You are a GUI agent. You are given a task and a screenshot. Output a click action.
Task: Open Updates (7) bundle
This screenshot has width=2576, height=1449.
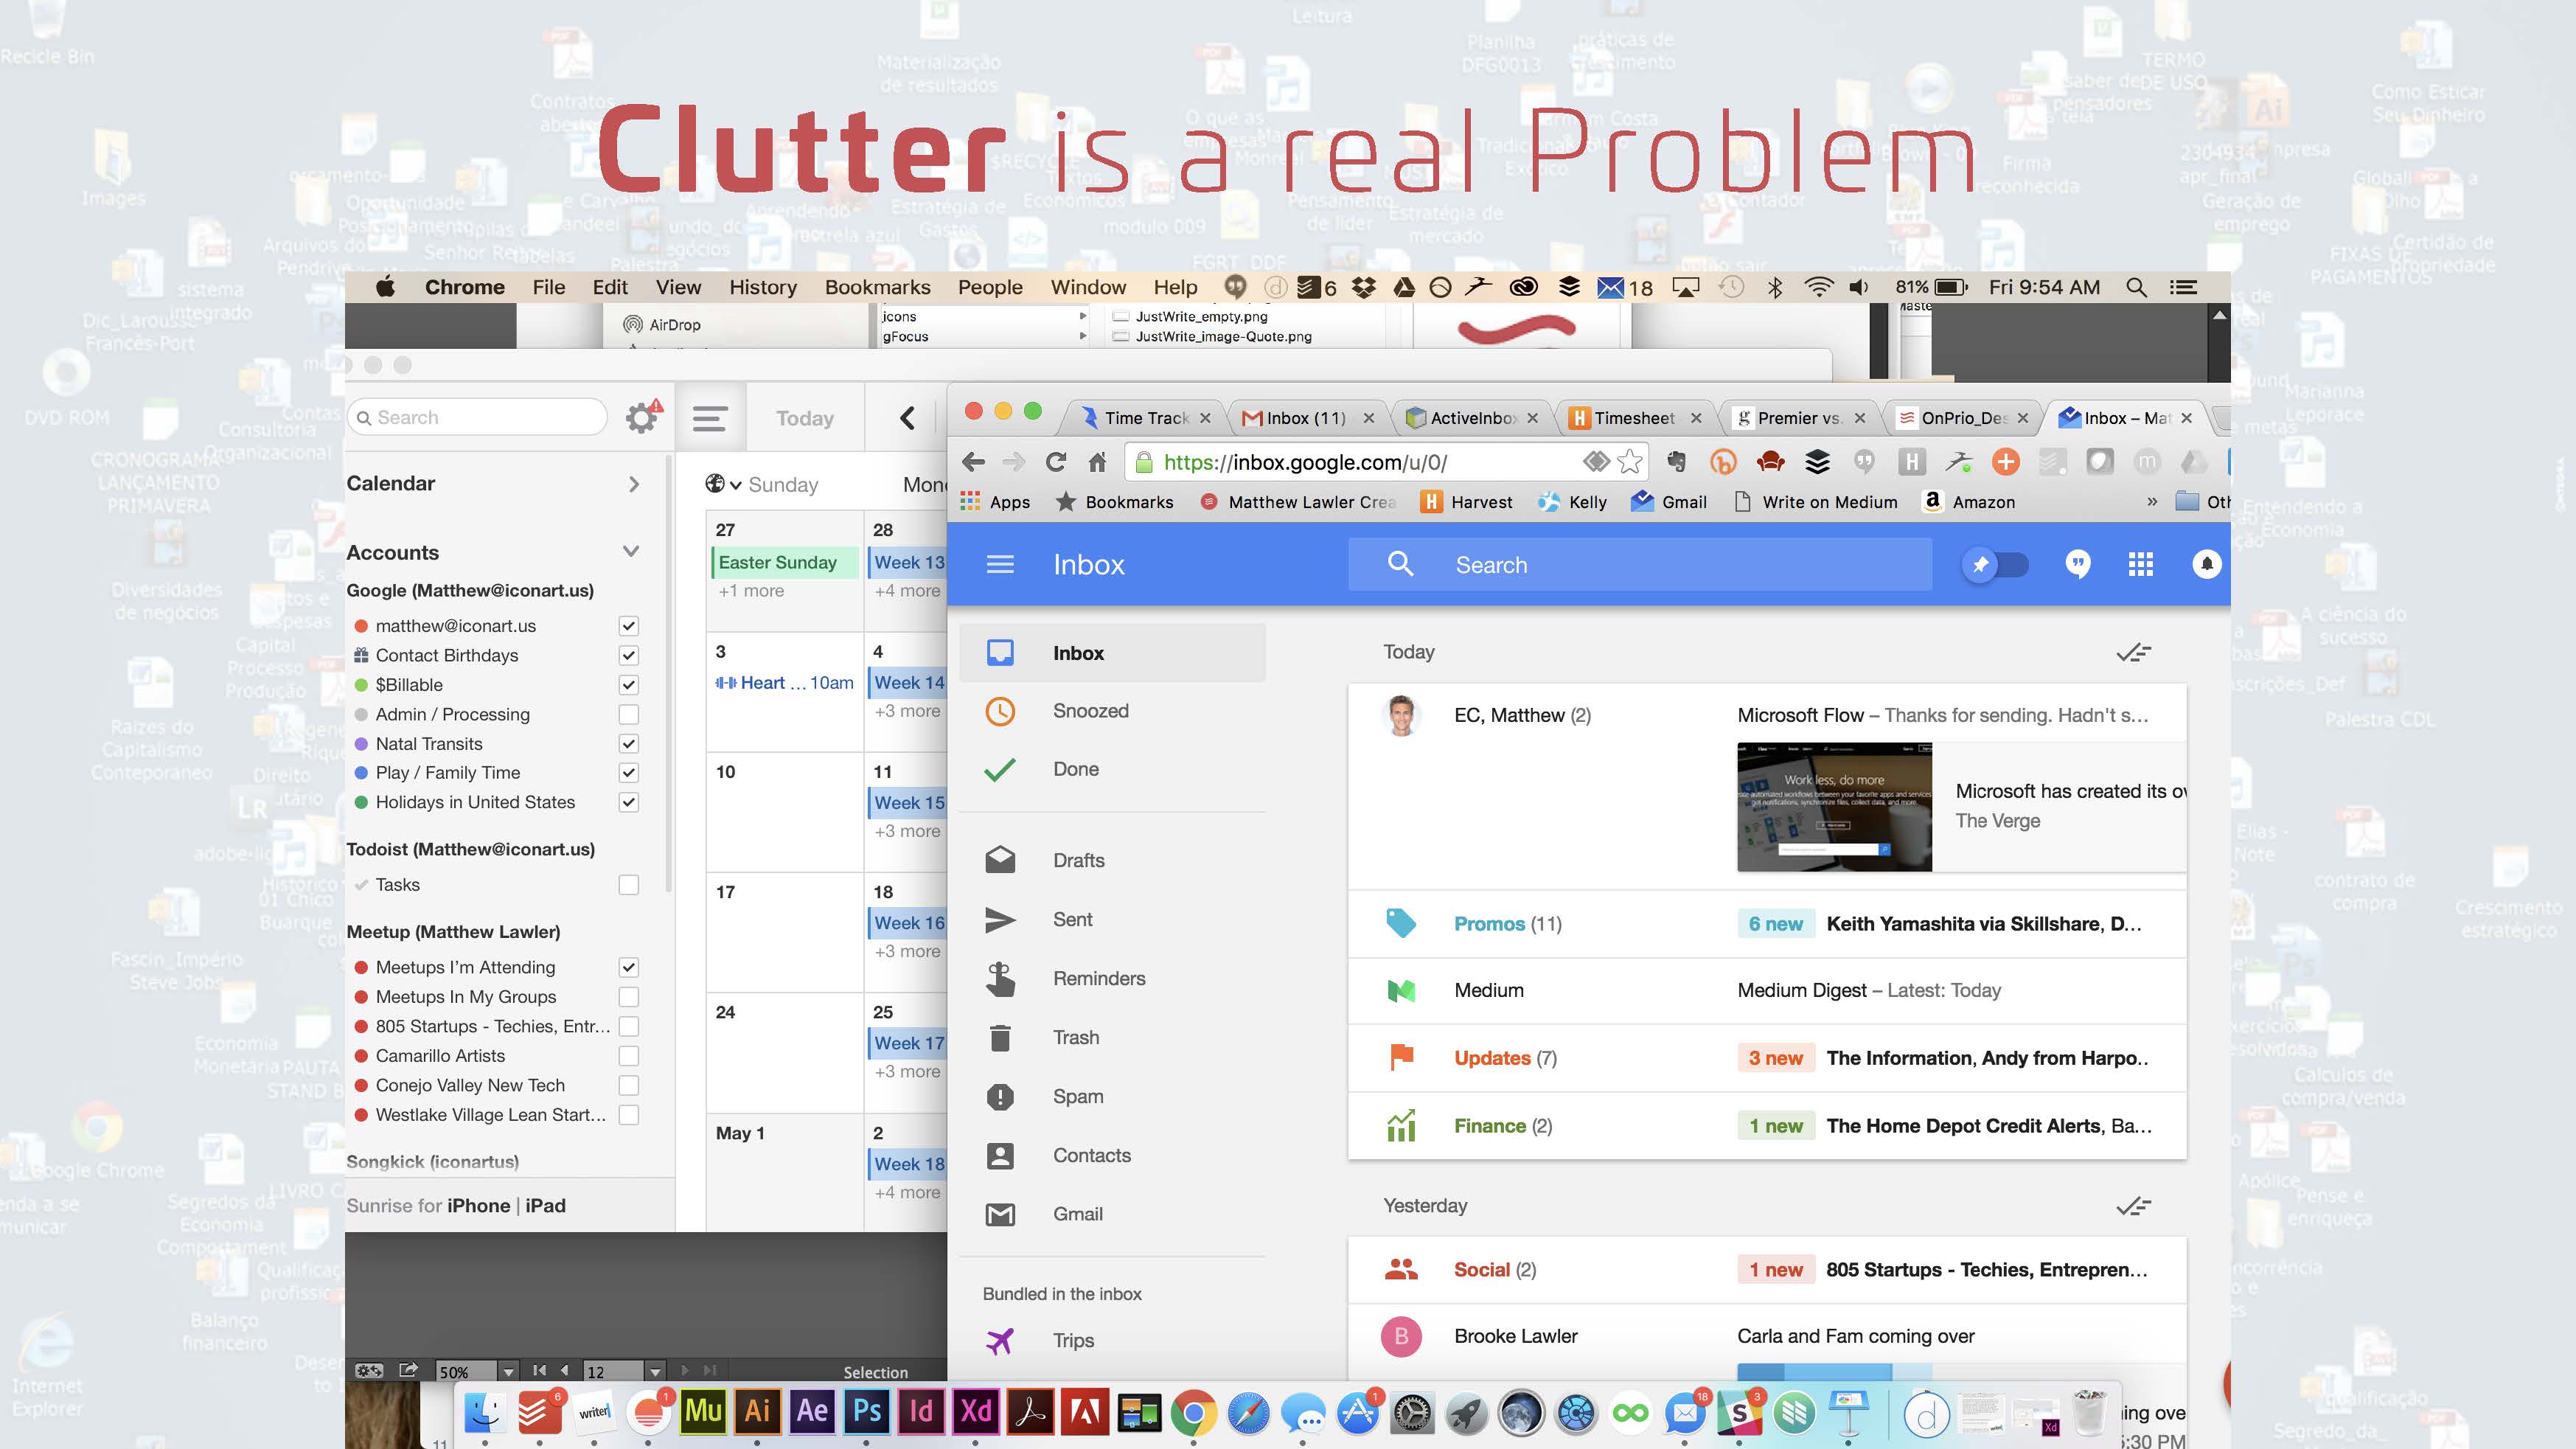click(x=1767, y=1058)
